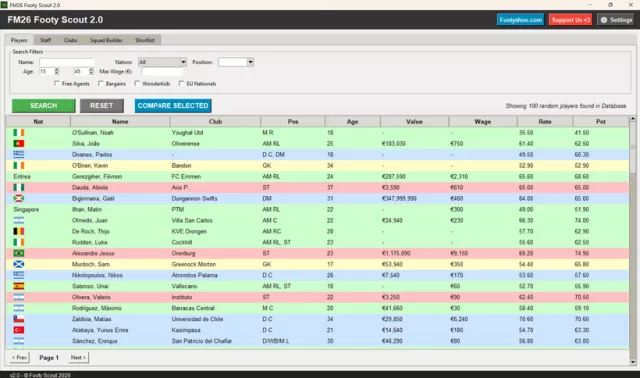The height and width of the screenshot is (378, 640).
Task: Check the Wonderkids filter
Action: 137,83
